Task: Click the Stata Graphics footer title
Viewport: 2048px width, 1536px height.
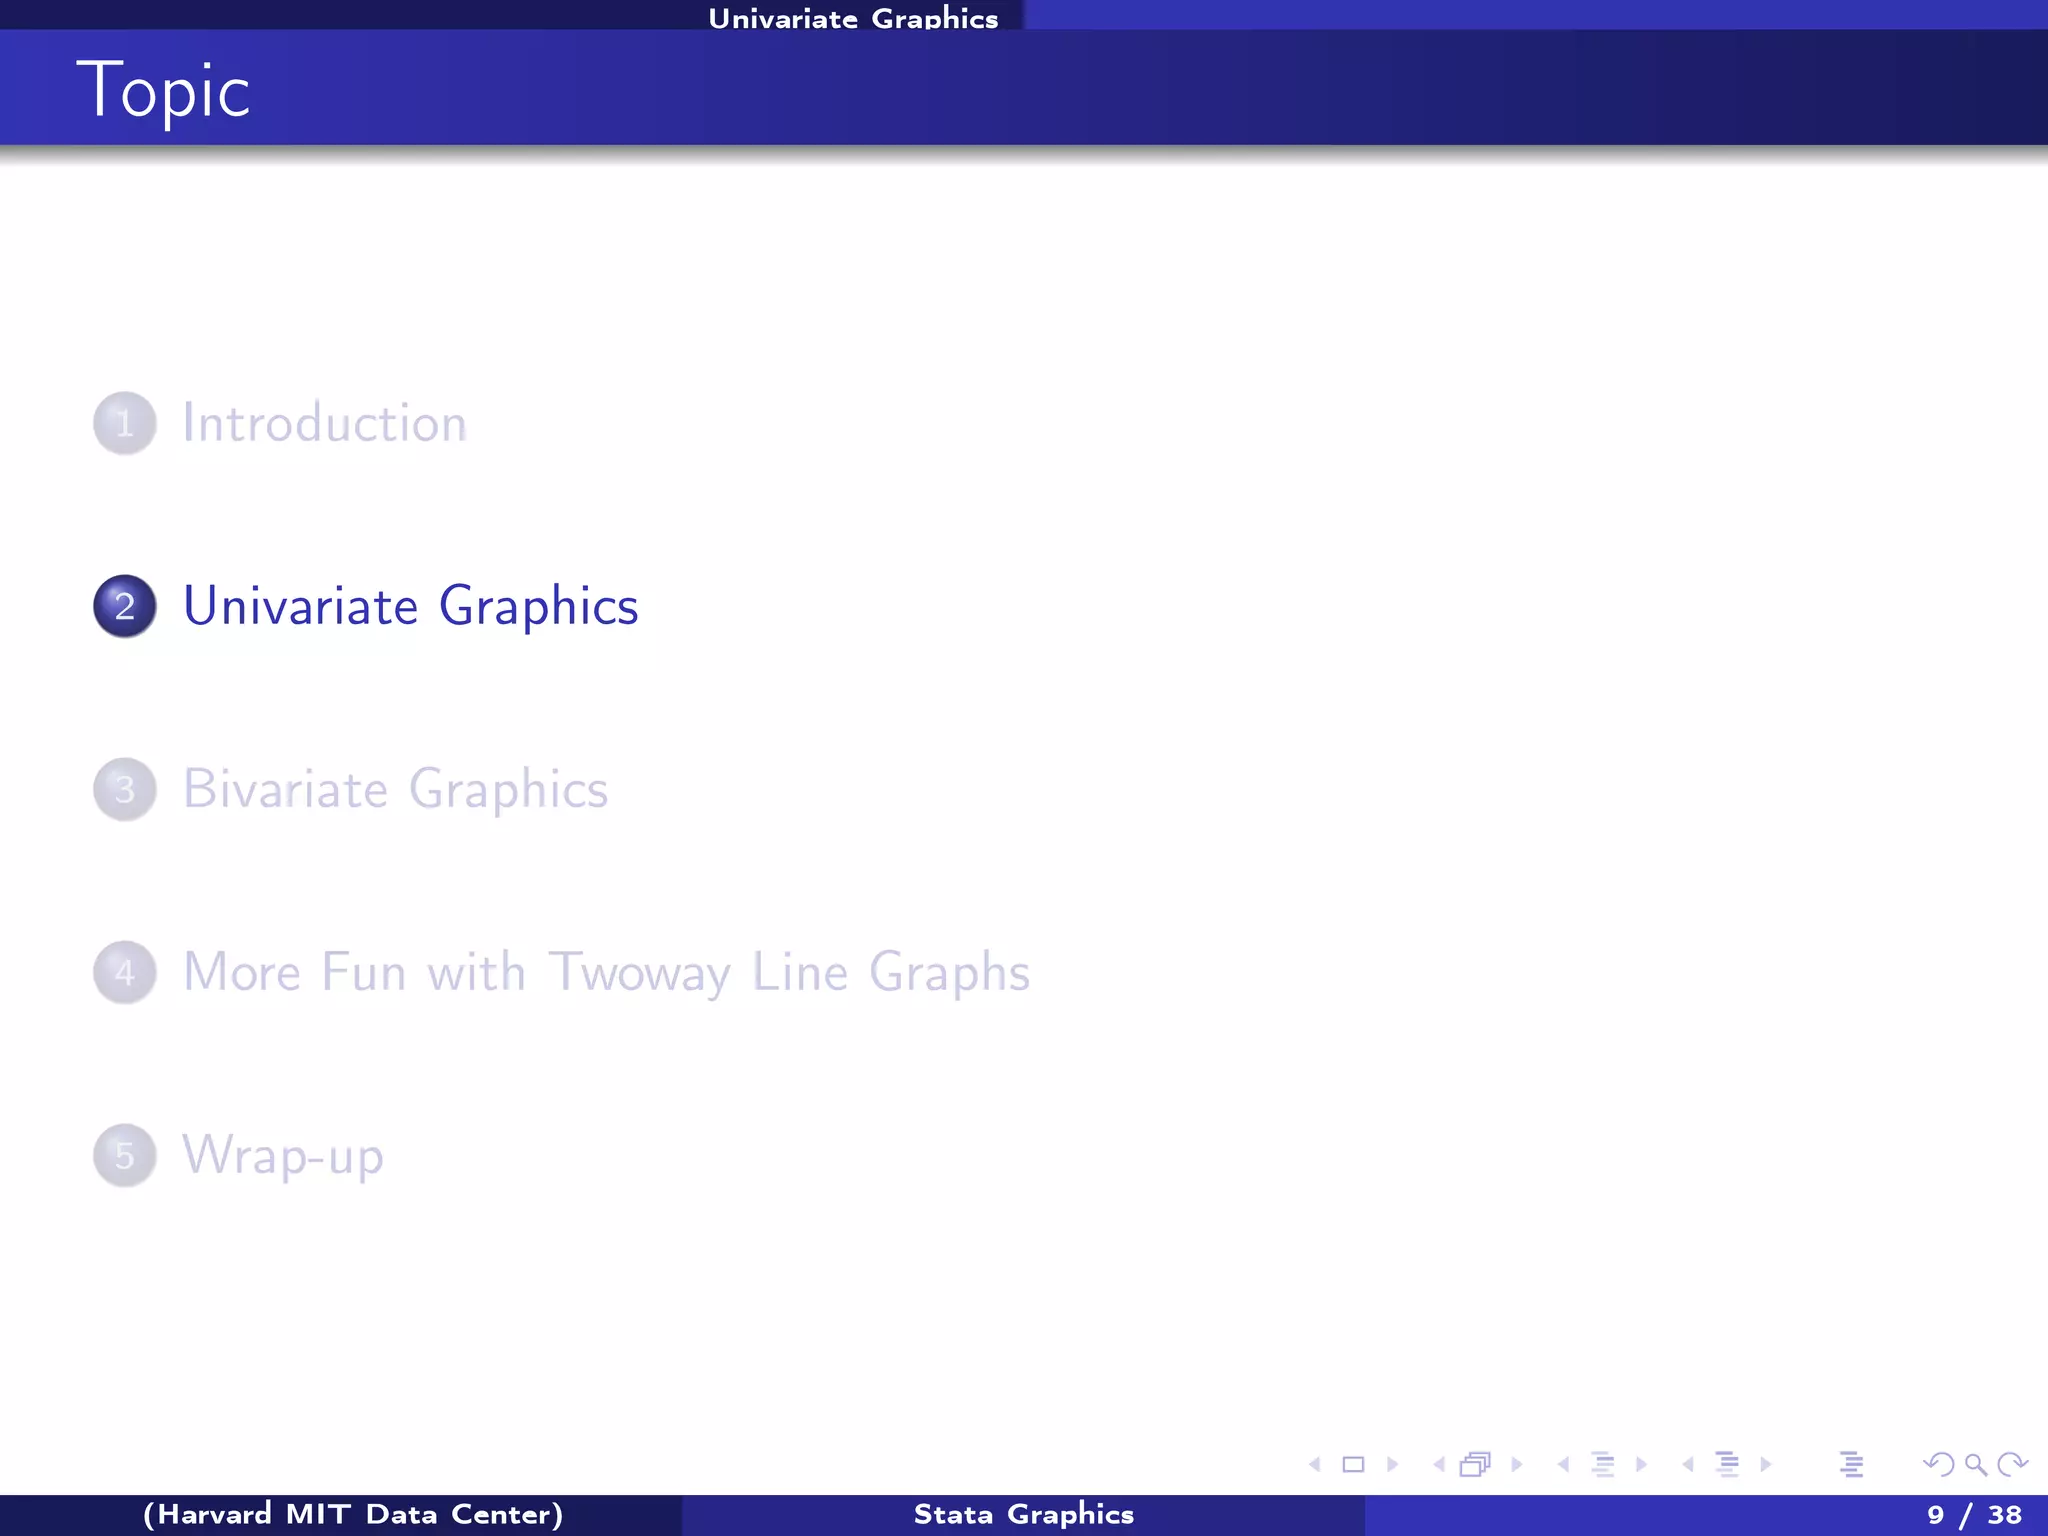Action: click(1024, 1515)
